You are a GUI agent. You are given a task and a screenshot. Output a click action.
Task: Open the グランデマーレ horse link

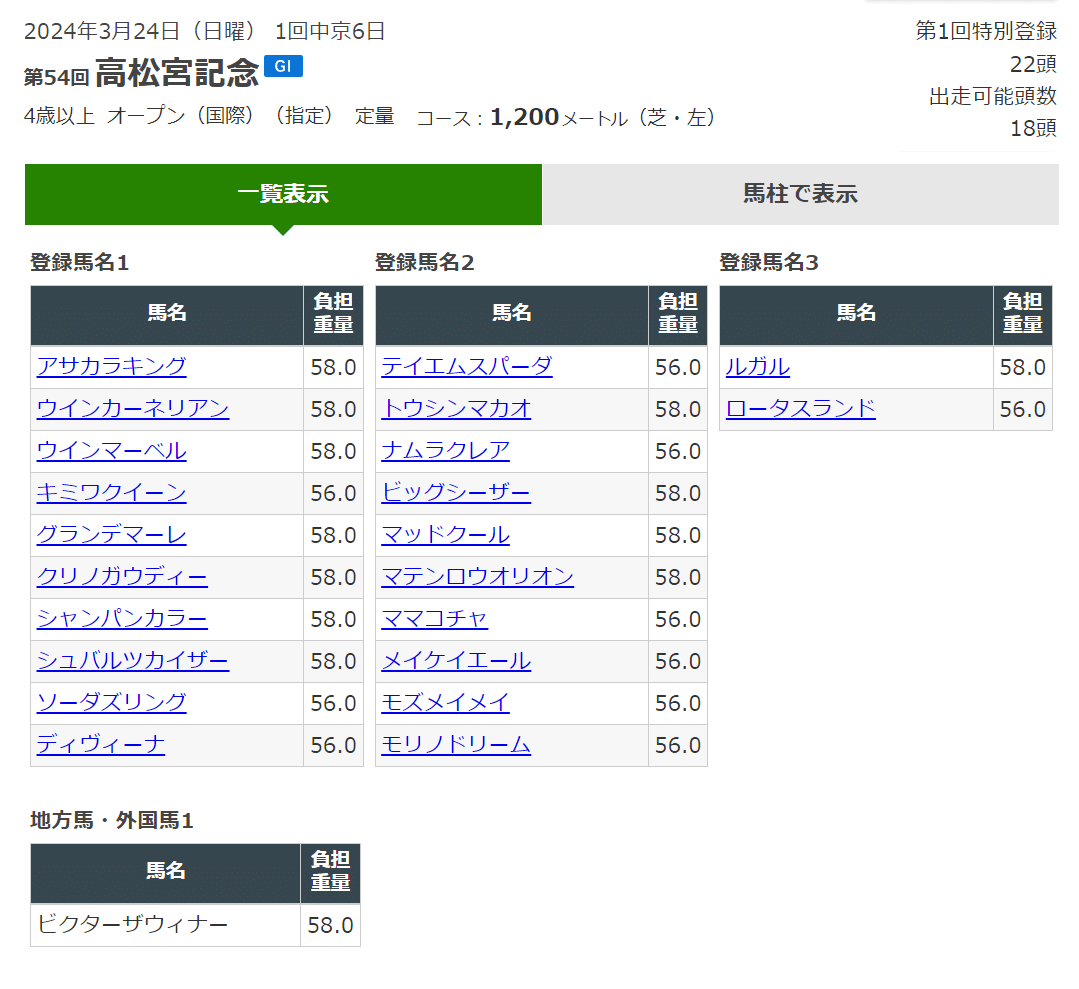[111, 535]
